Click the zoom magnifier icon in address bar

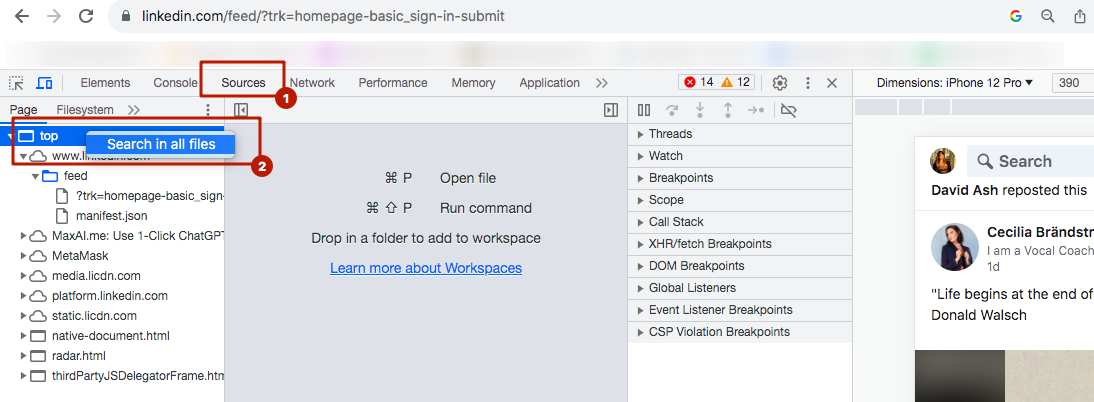tap(1047, 16)
